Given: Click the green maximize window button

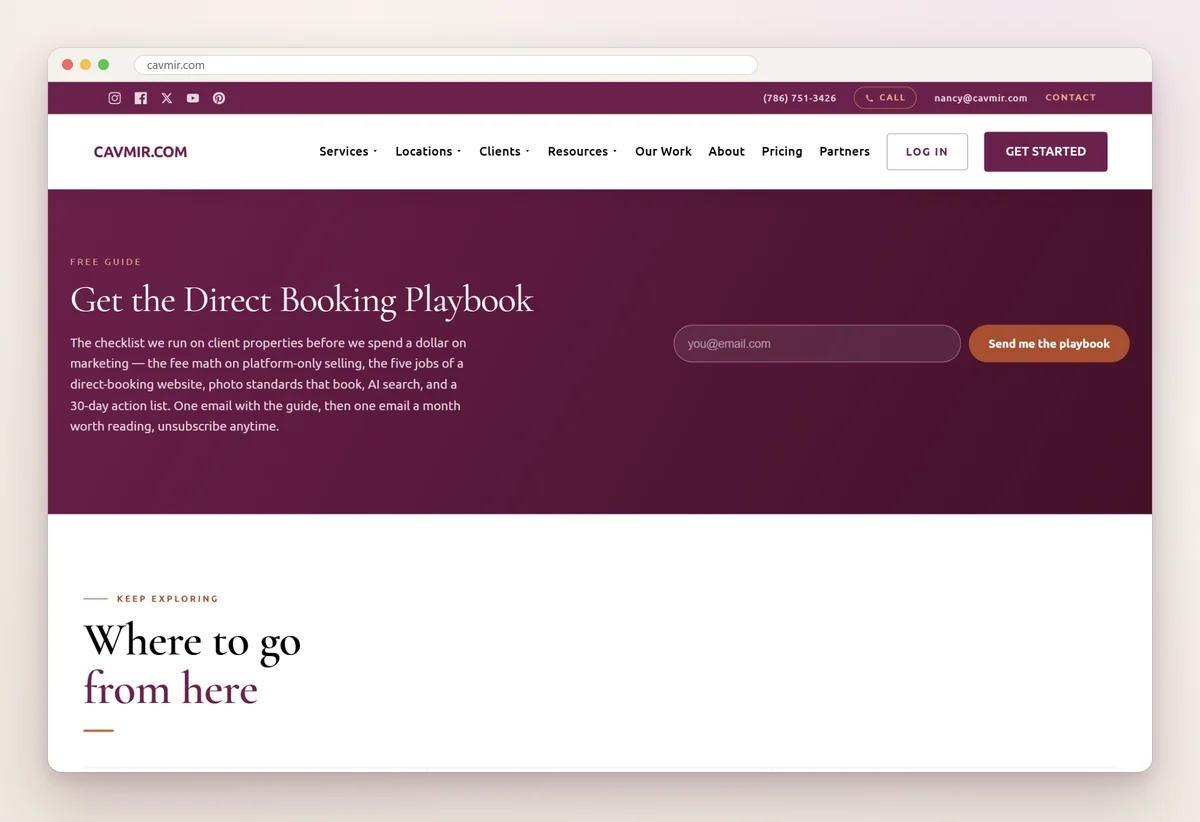Looking at the screenshot, I should coord(103,65).
